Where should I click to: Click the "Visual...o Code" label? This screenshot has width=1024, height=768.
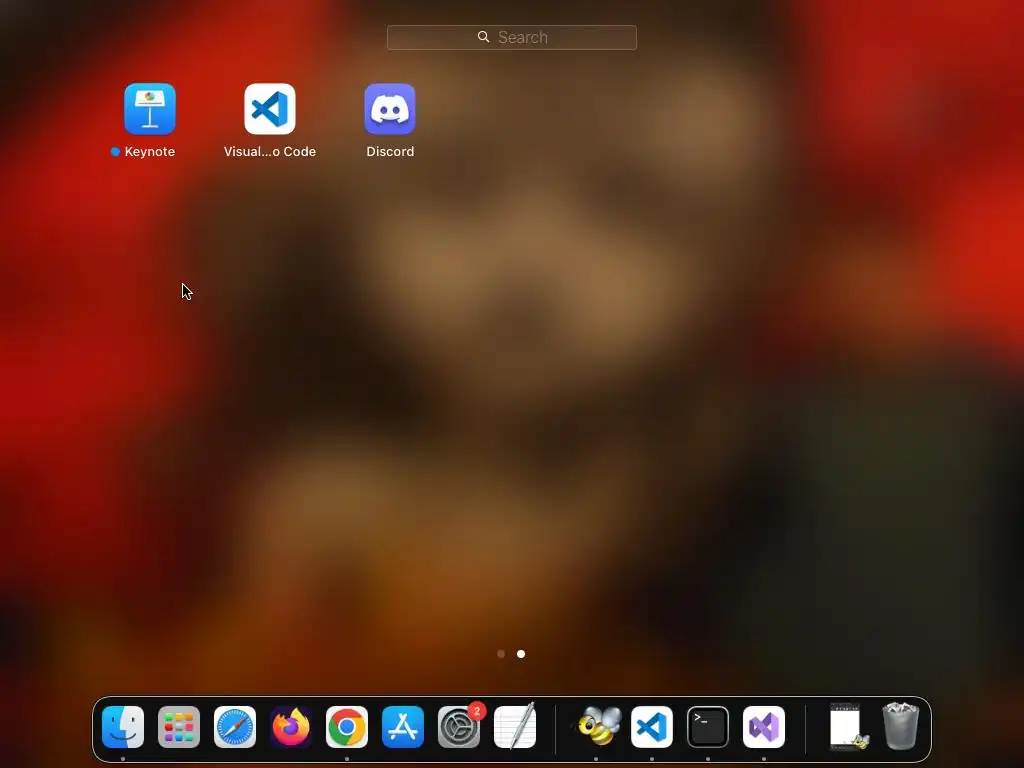coord(270,152)
